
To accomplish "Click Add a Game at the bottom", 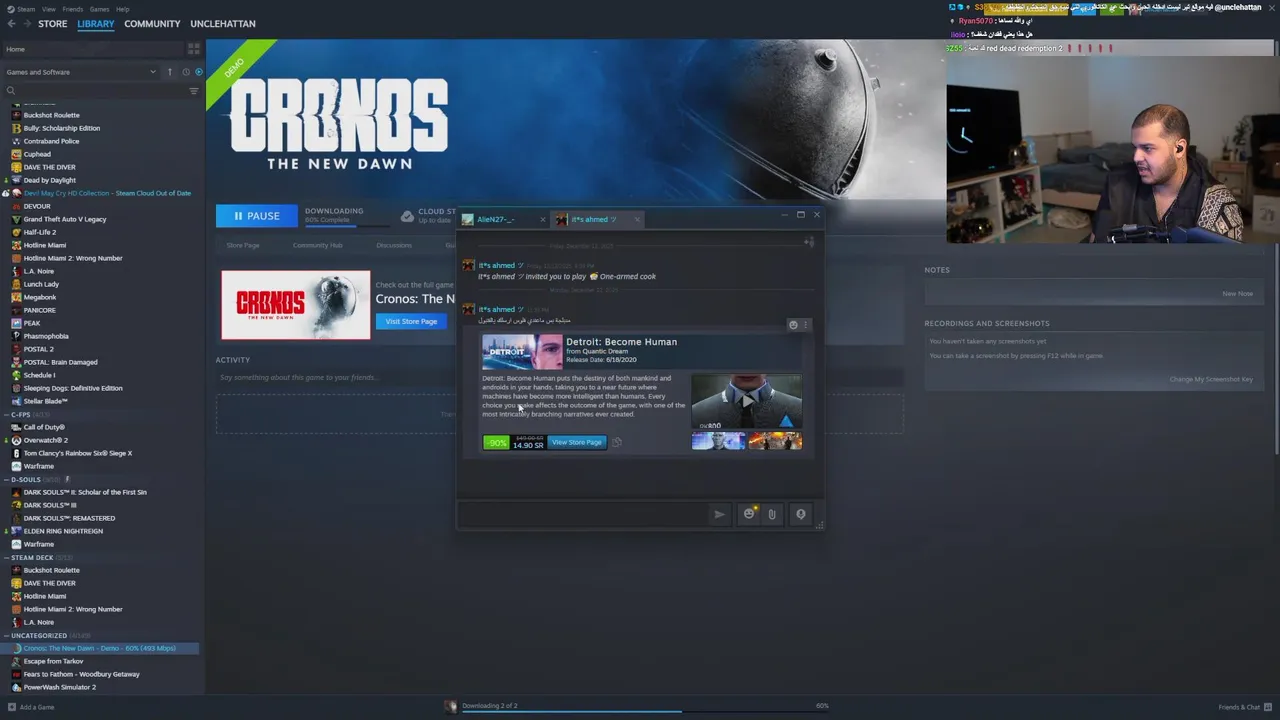I will click(30, 707).
